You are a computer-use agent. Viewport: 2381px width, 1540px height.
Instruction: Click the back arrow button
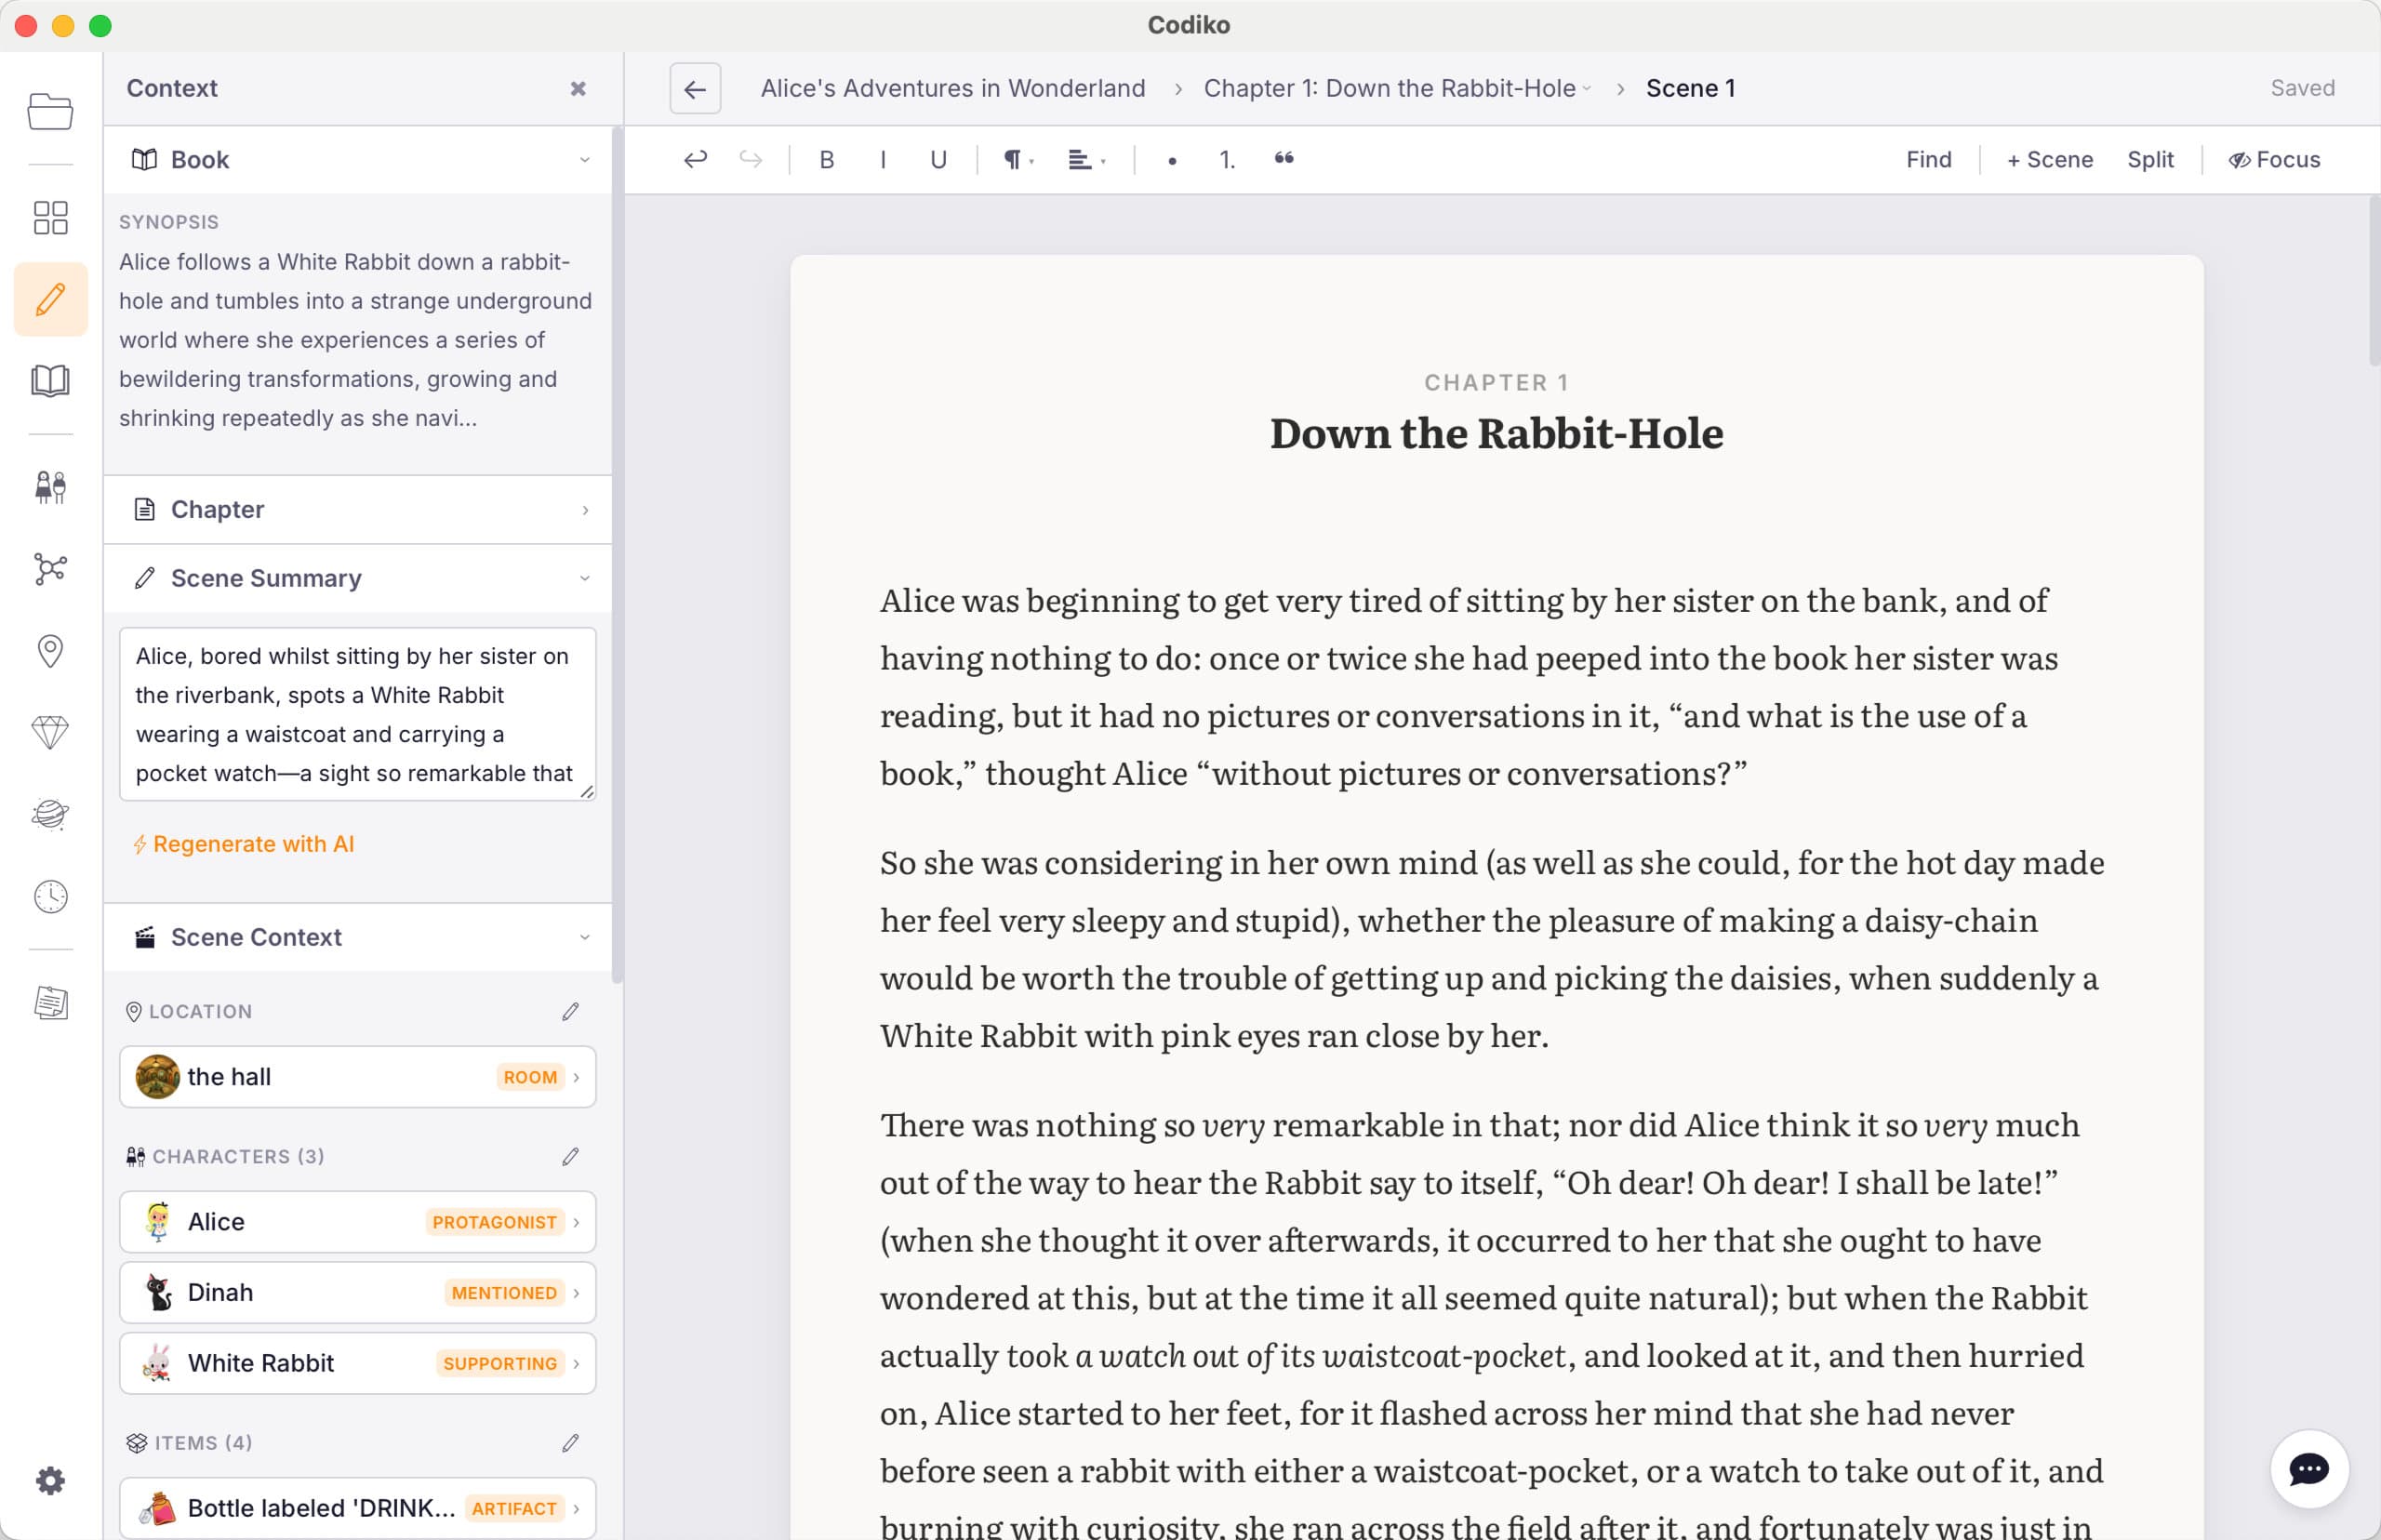pos(695,88)
